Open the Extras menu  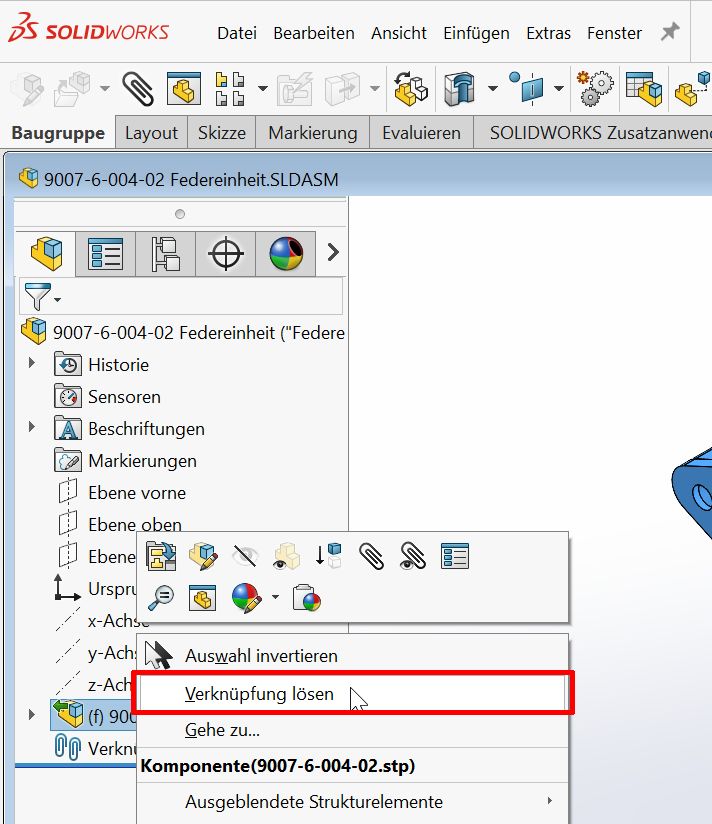[x=548, y=33]
